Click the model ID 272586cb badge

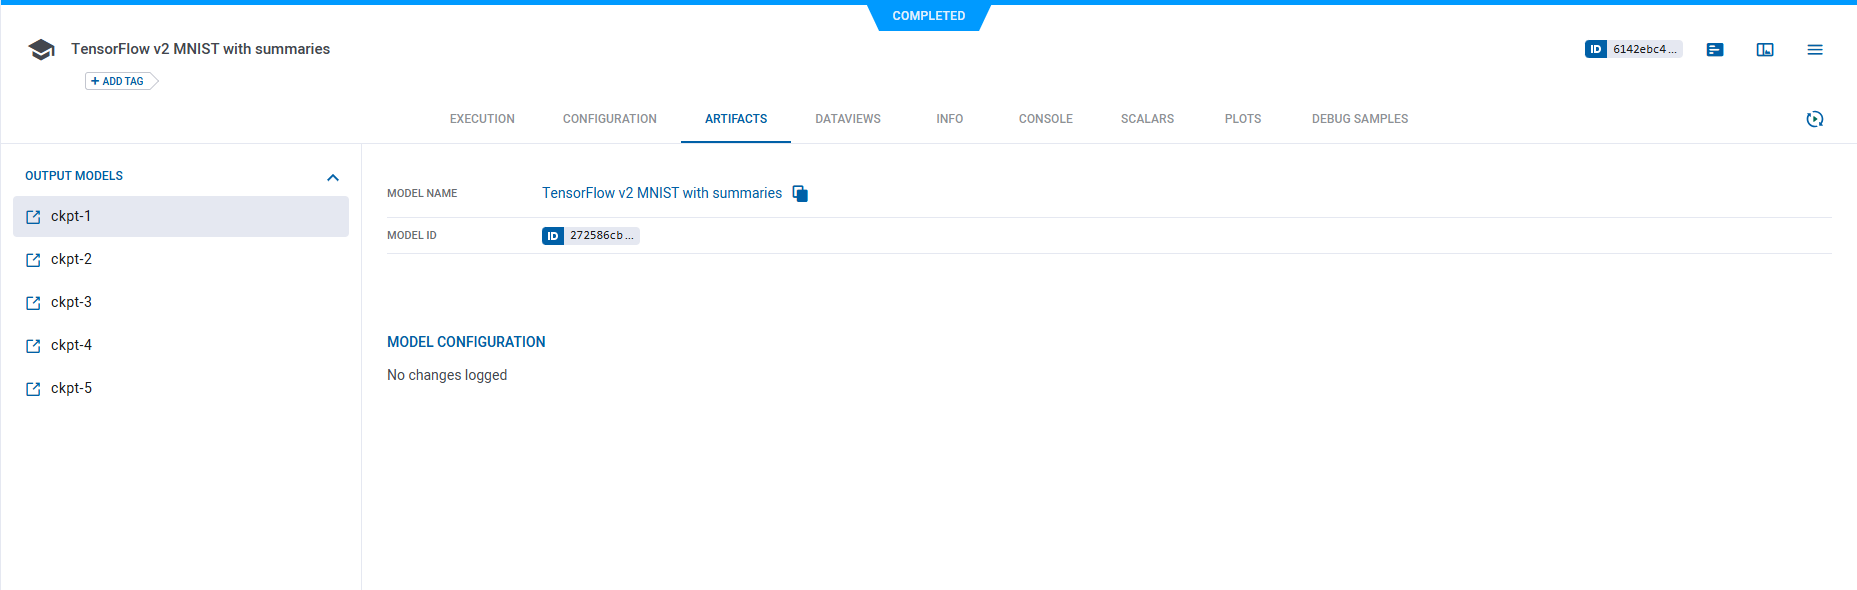pyautogui.click(x=590, y=236)
